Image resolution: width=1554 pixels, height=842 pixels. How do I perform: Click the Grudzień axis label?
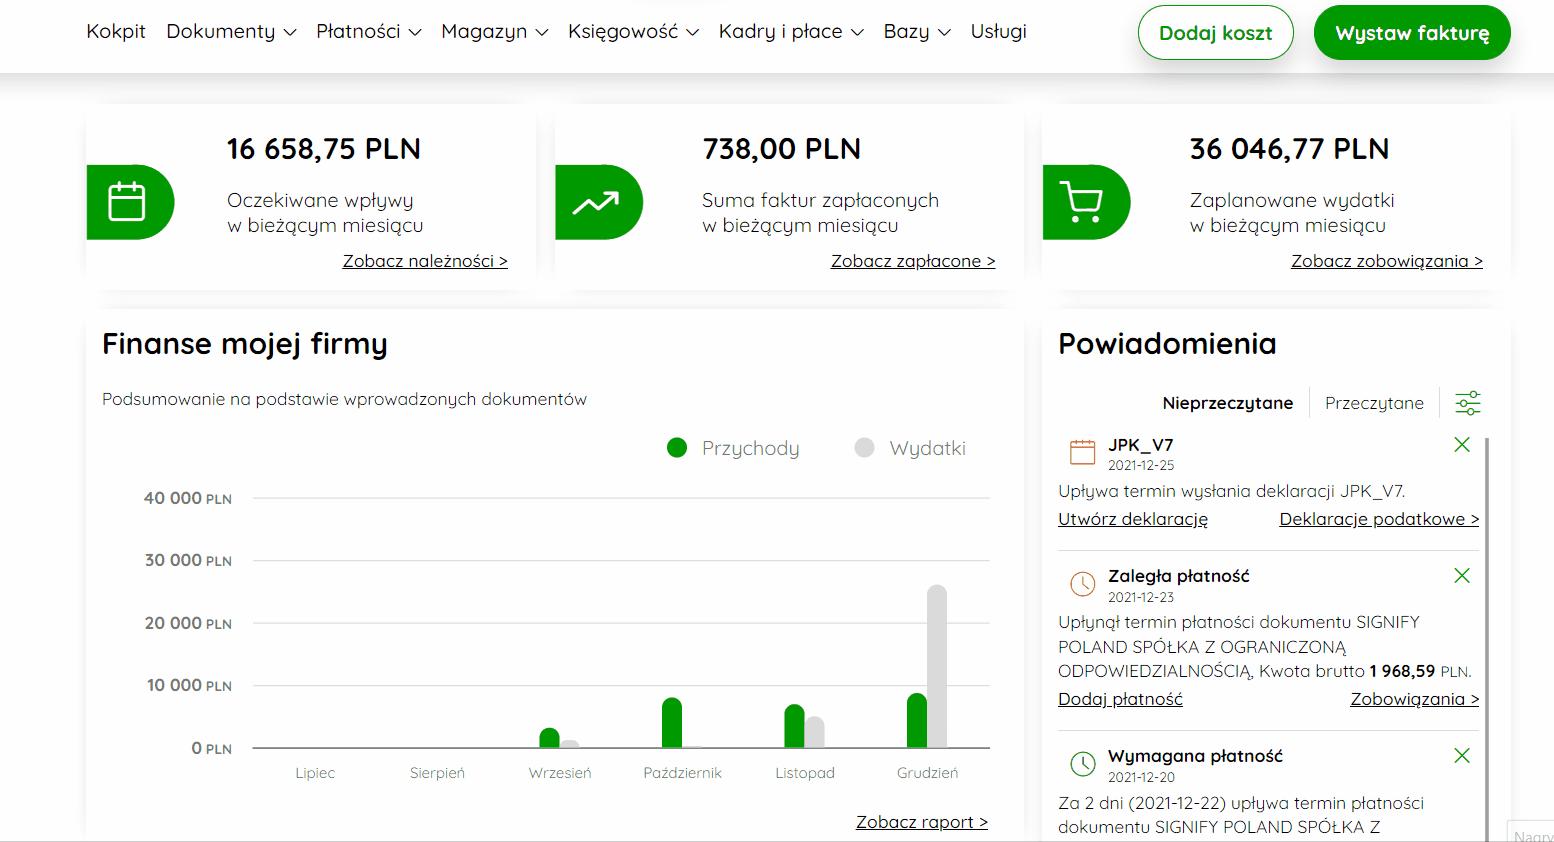click(x=927, y=773)
